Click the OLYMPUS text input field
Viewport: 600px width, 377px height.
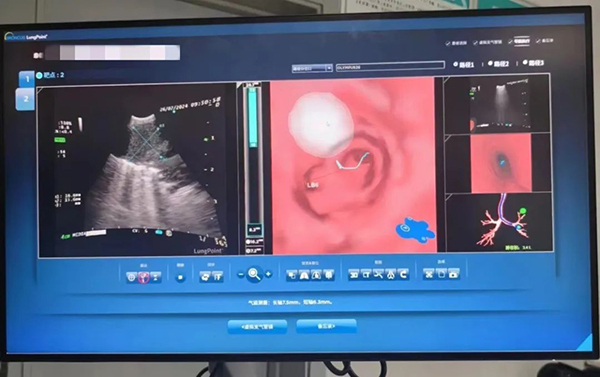[390, 67]
